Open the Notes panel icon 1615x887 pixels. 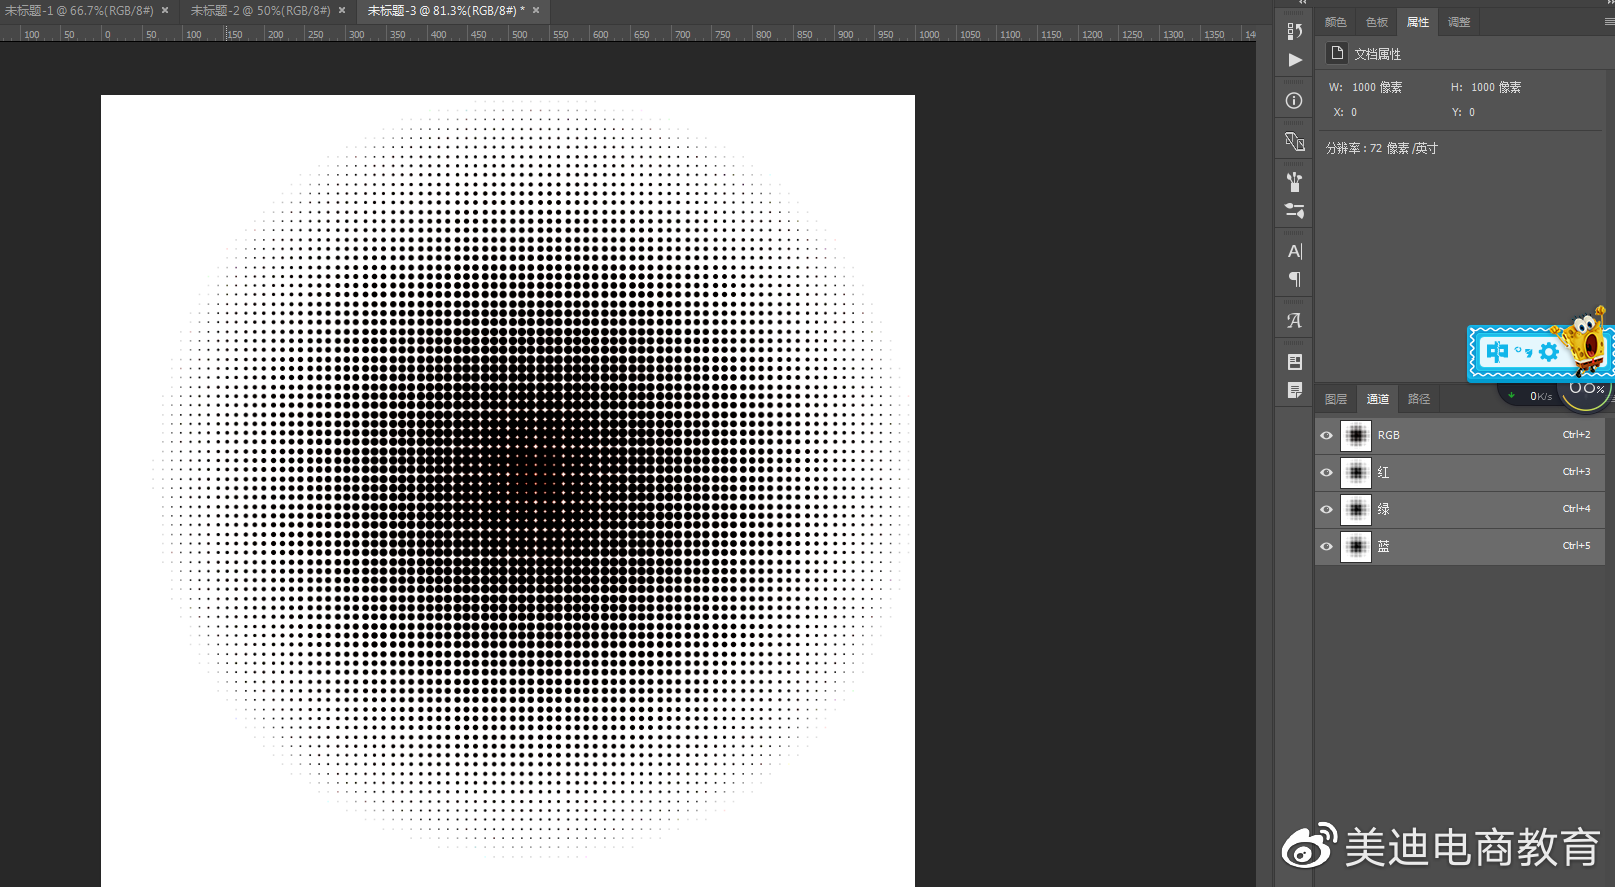[1294, 390]
